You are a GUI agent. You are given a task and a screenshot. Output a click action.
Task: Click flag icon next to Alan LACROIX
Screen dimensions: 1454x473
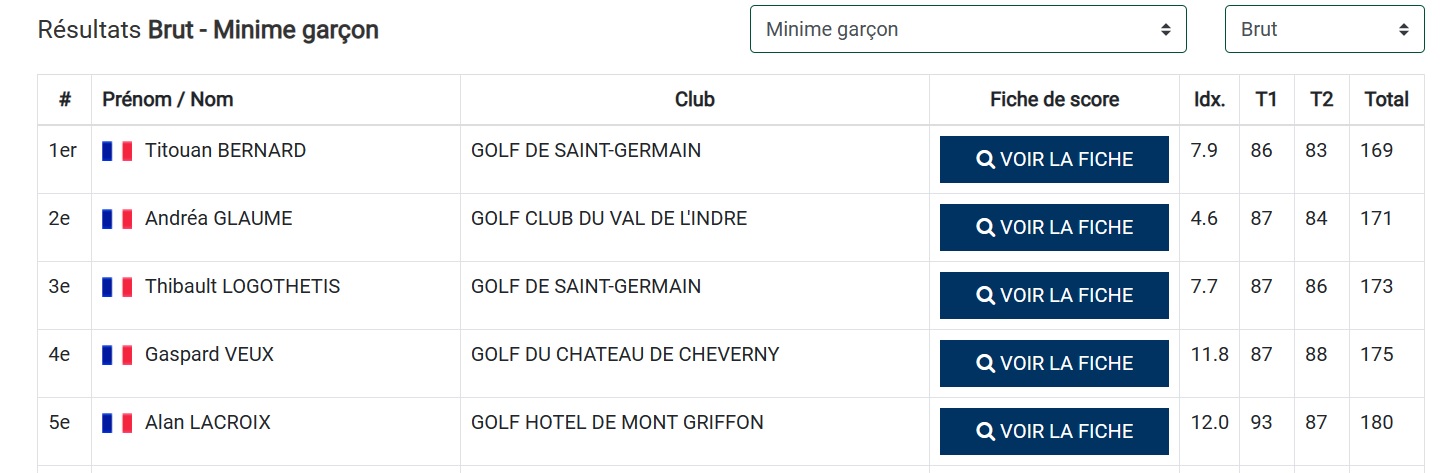[x=117, y=423]
